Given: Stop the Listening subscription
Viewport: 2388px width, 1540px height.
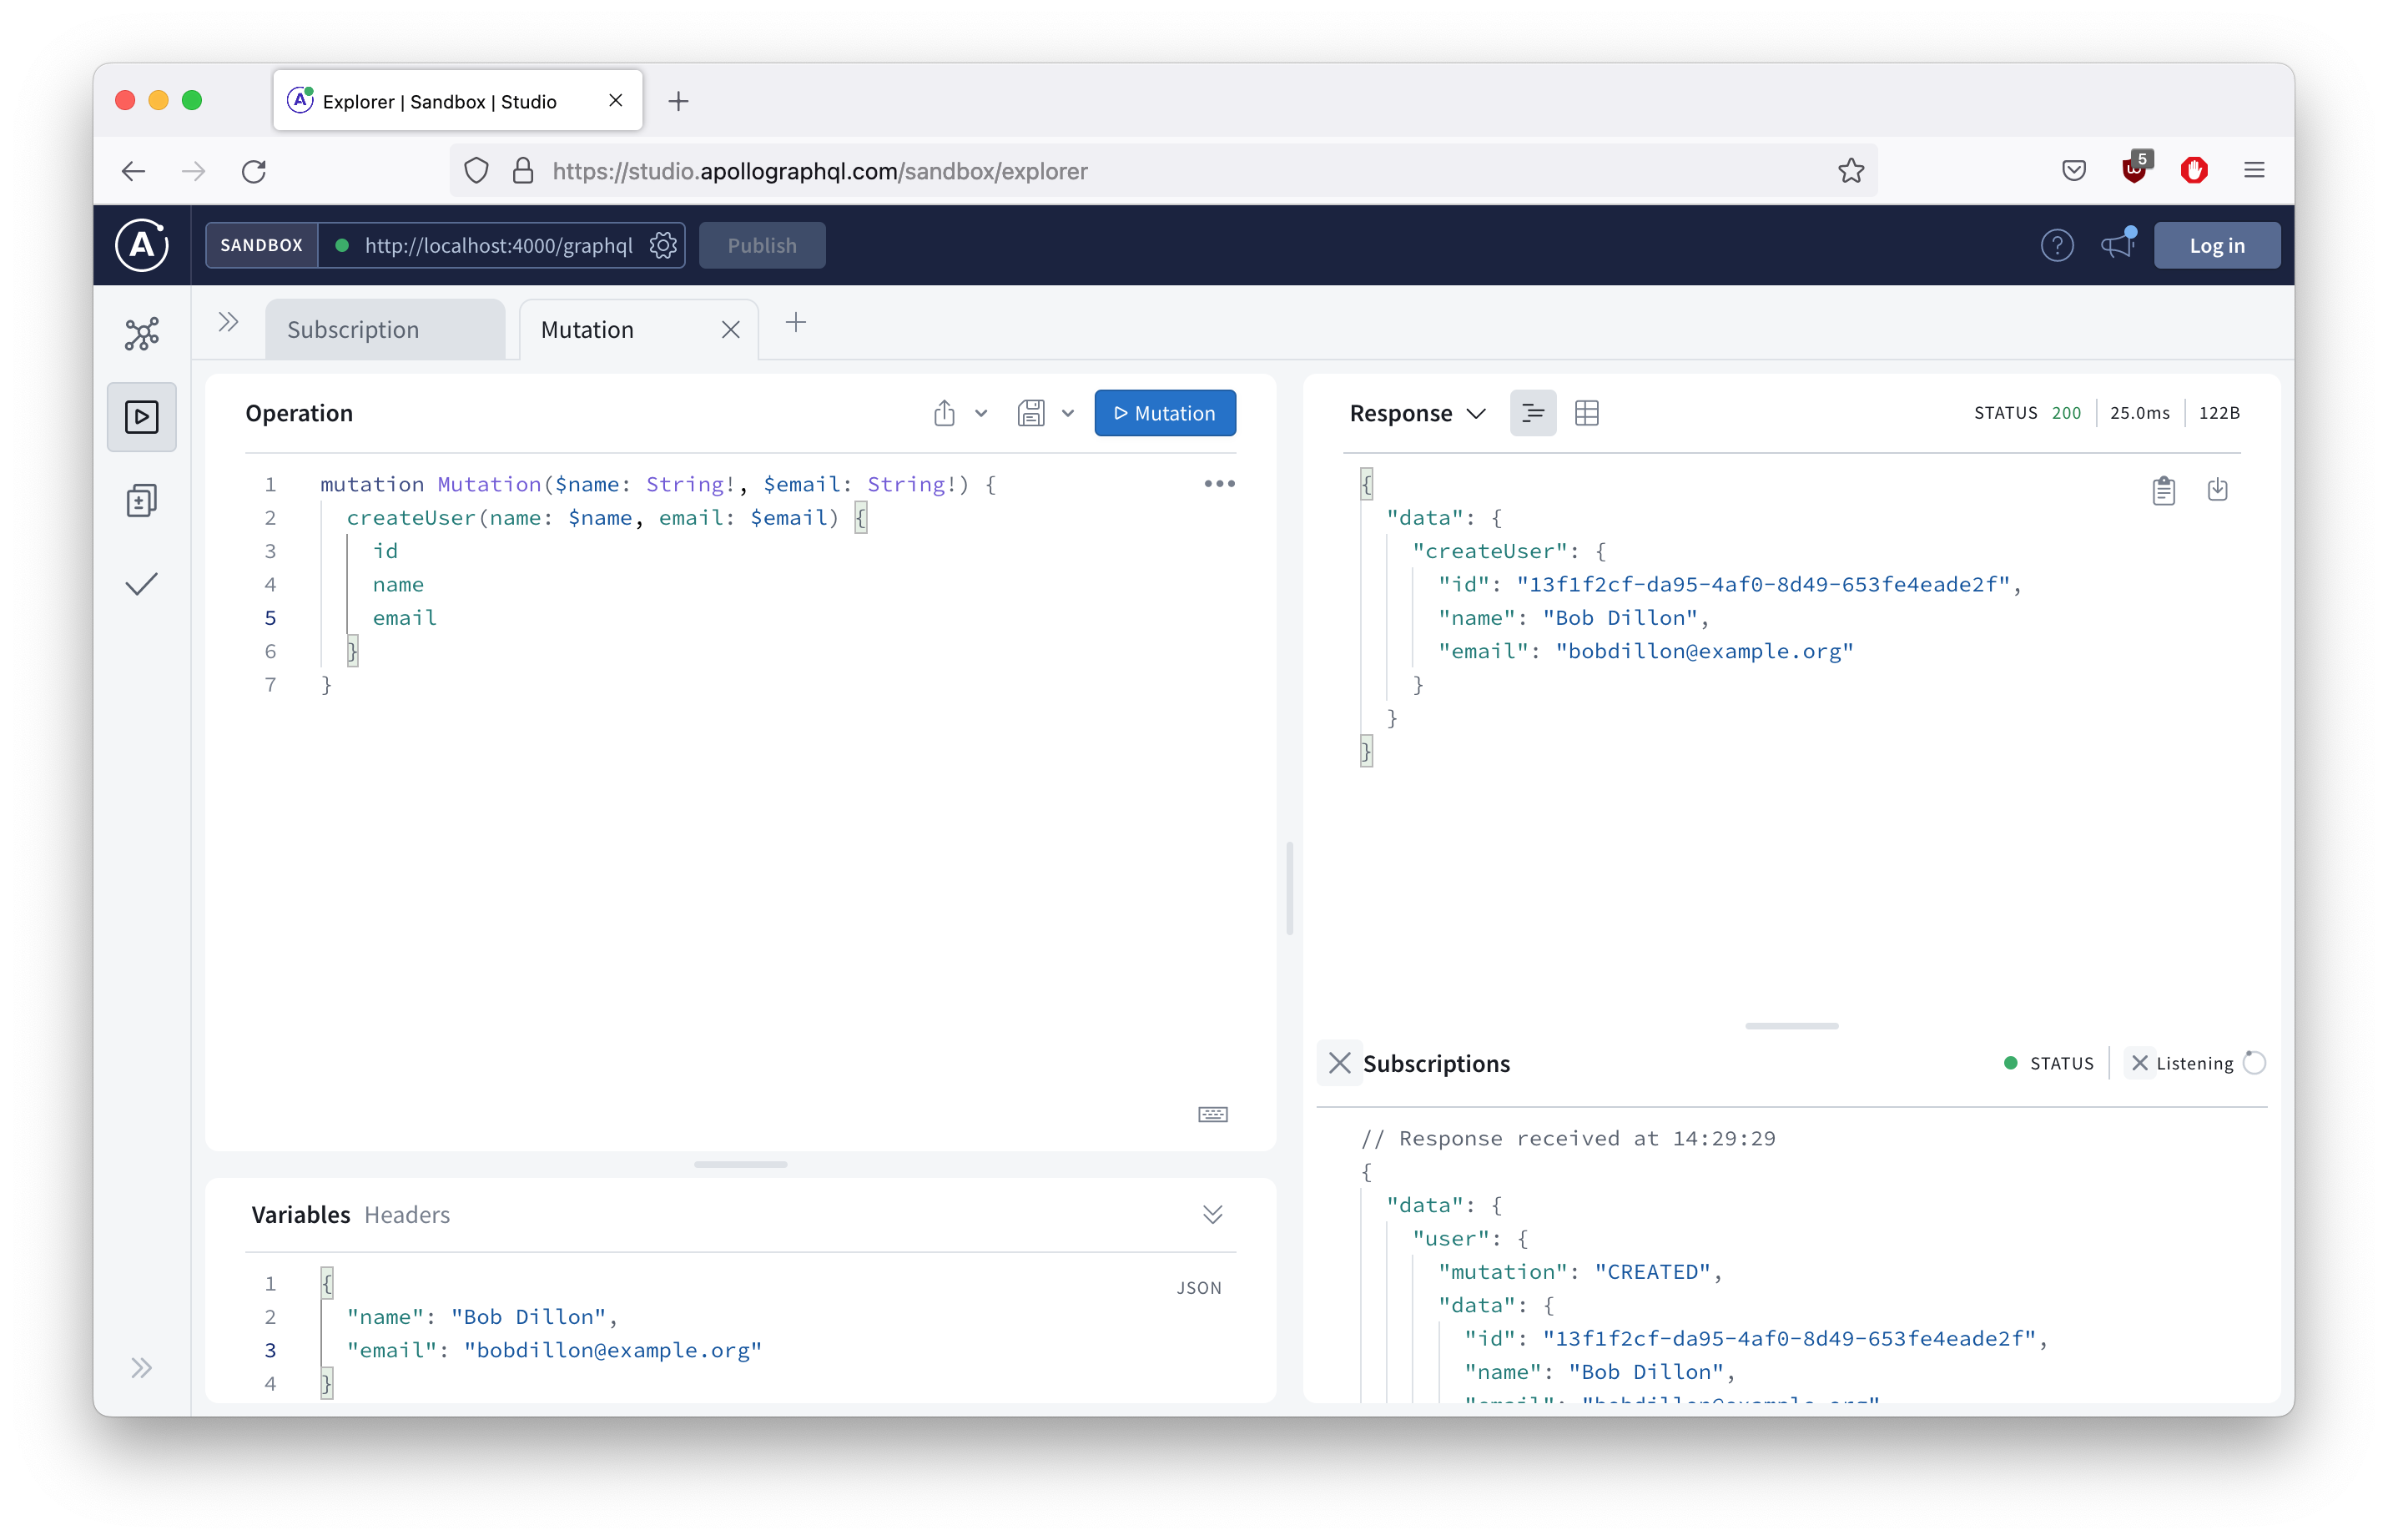Looking at the screenshot, I should coord(2139,1063).
